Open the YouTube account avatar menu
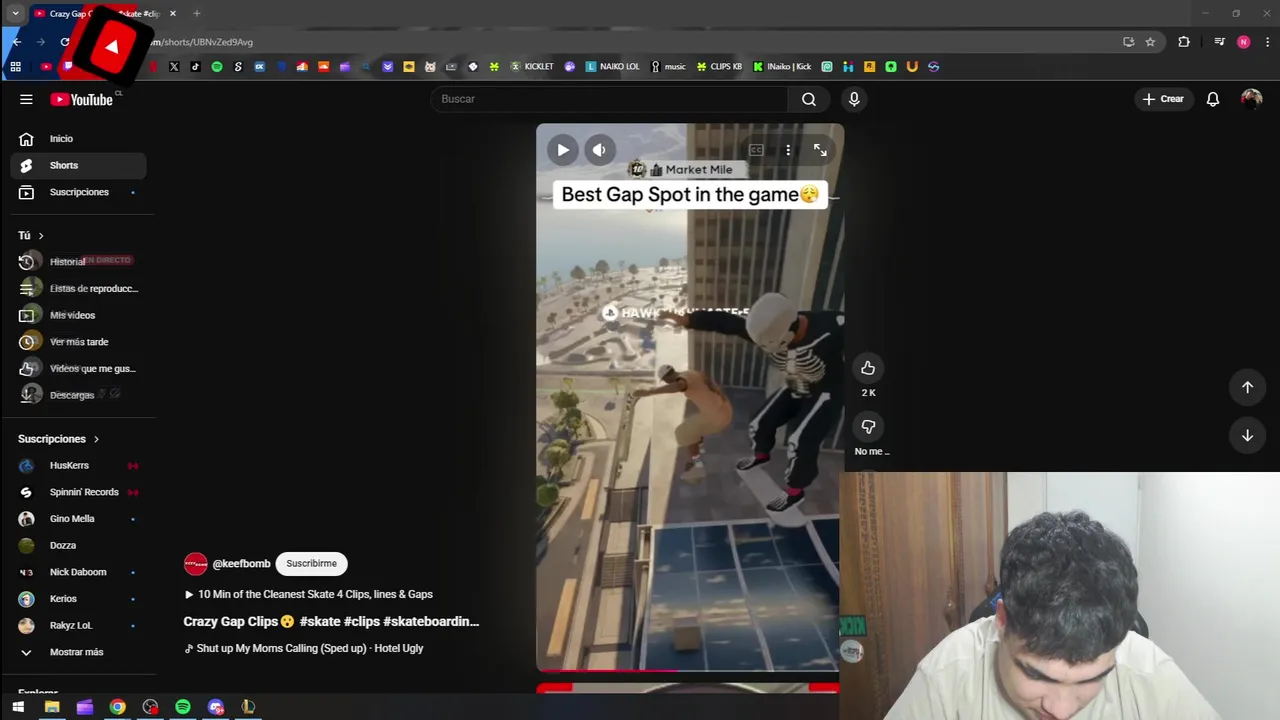This screenshot has width=1280, height=720. click(x=1251, y=98)
